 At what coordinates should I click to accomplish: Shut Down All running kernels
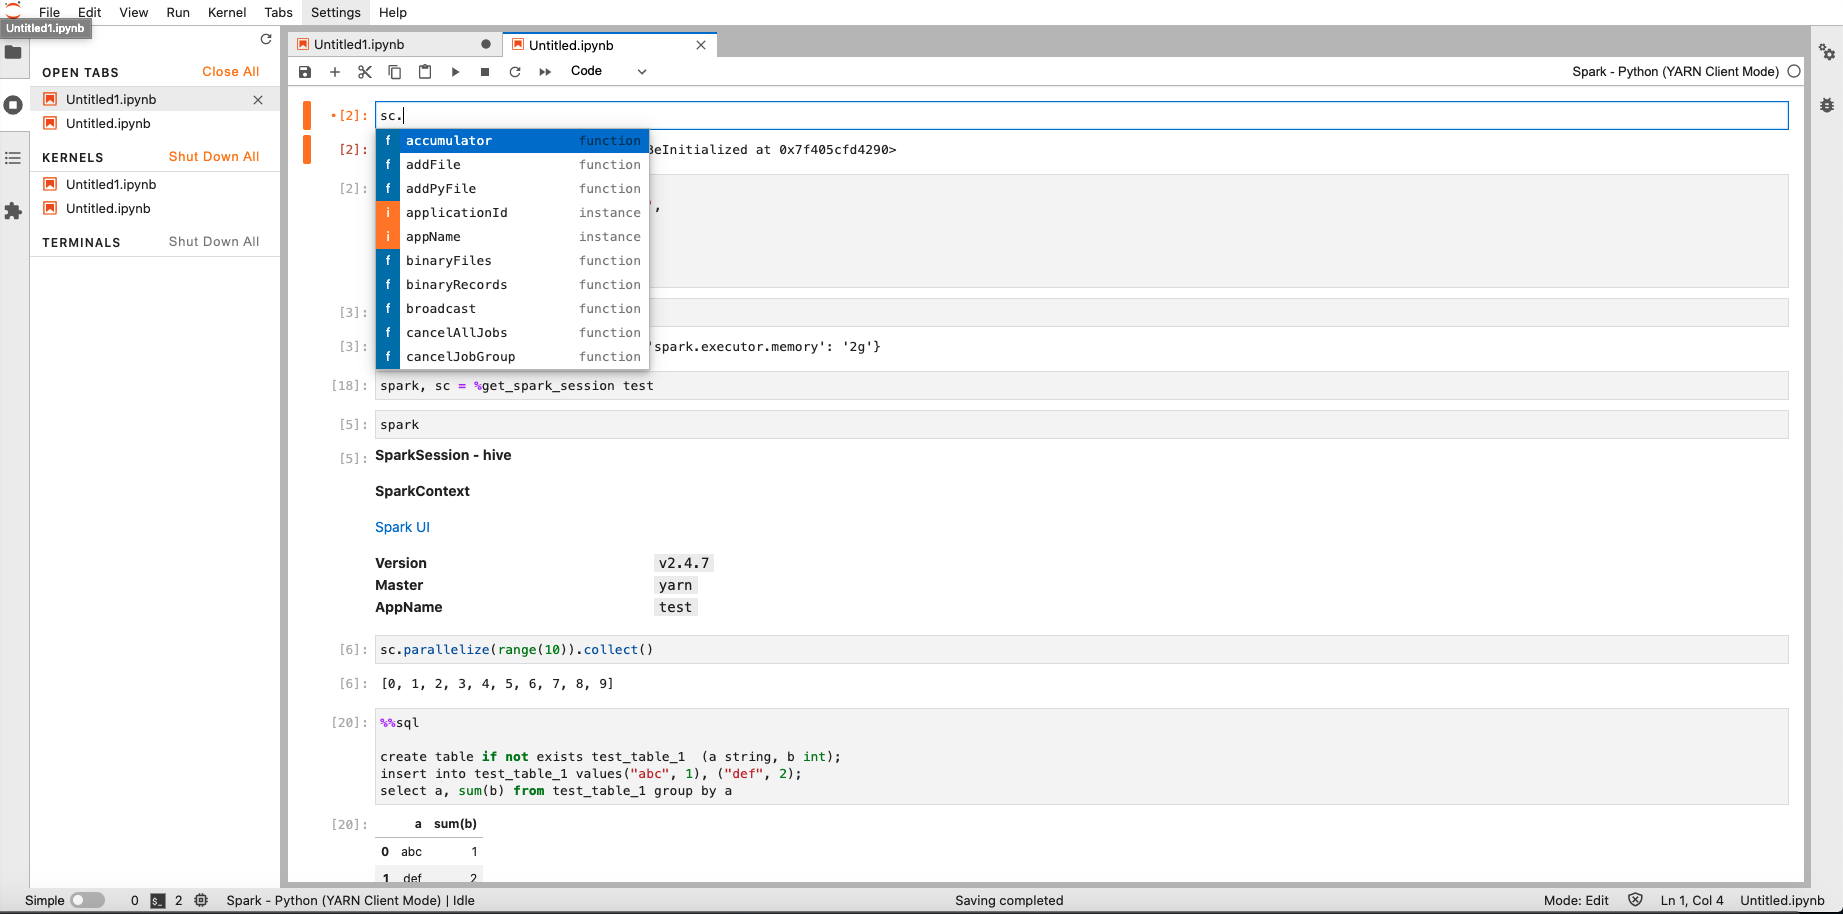tap(213, 157)
